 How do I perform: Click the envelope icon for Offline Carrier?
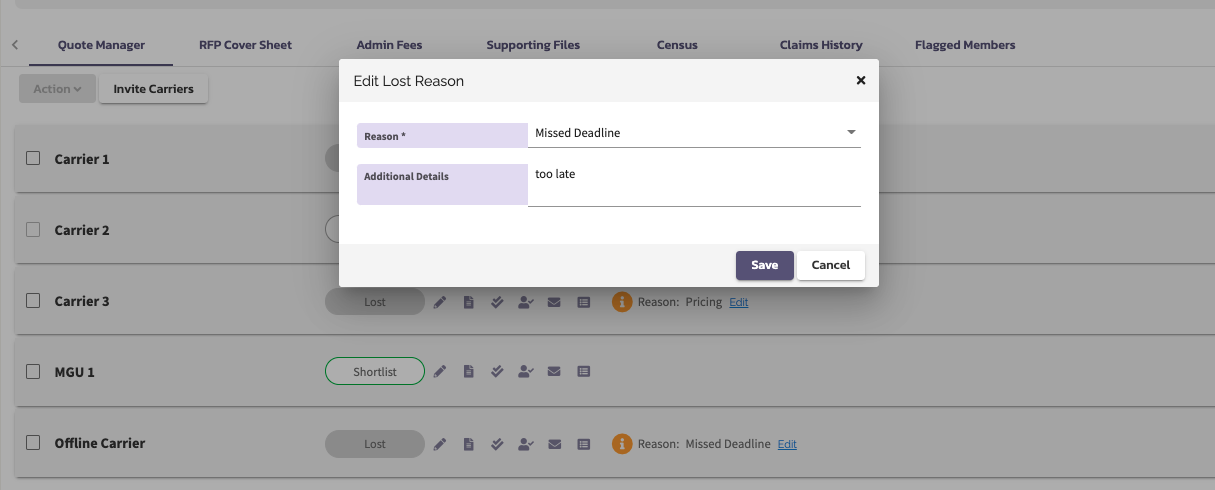point(554,443)
